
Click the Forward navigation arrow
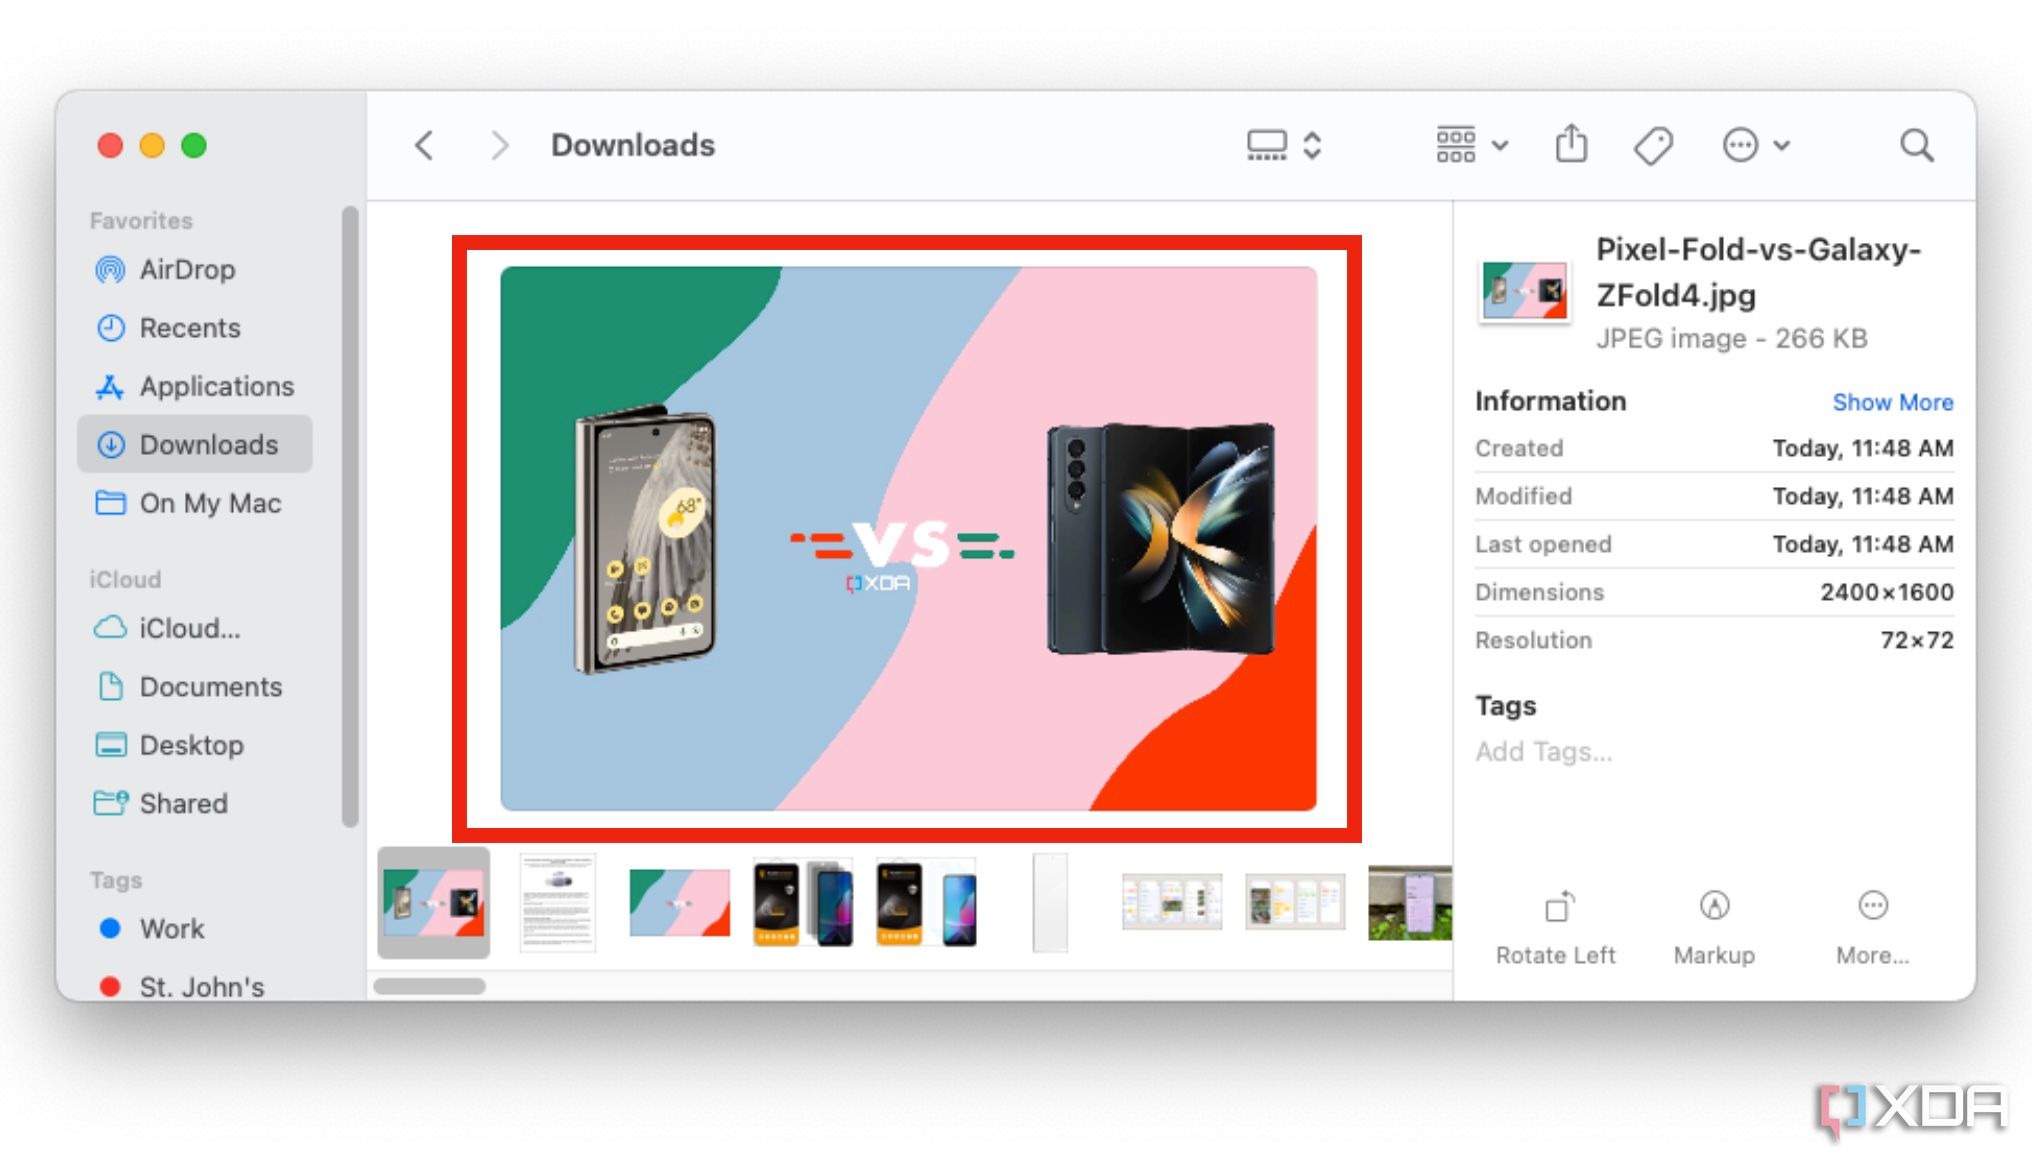pyautogui.click(x=497, y=145)
